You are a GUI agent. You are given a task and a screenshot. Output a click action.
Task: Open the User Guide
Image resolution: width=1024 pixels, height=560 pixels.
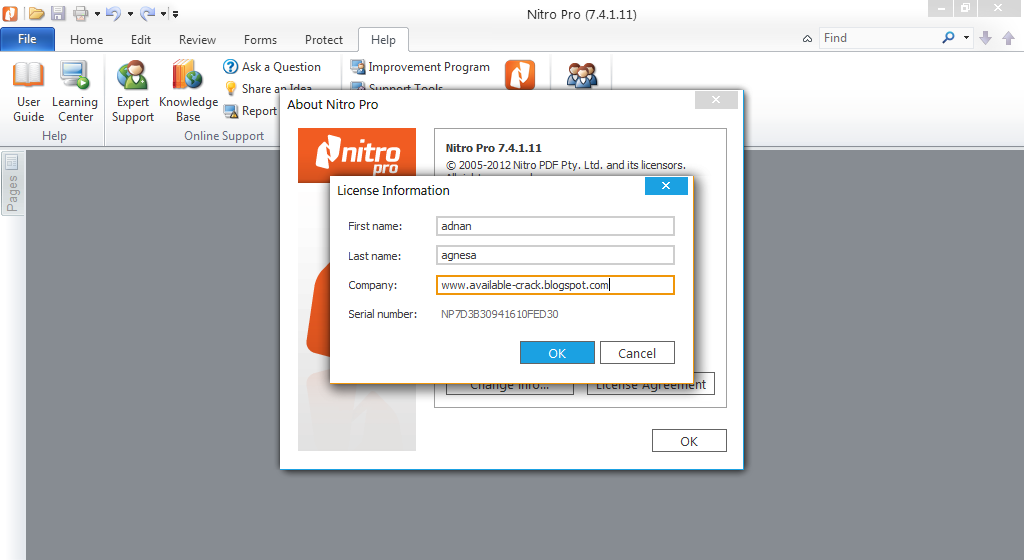coord(28,91)
